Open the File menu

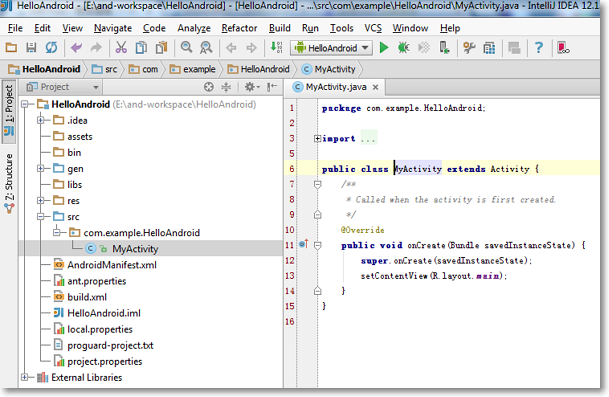(x=15, y=28)
